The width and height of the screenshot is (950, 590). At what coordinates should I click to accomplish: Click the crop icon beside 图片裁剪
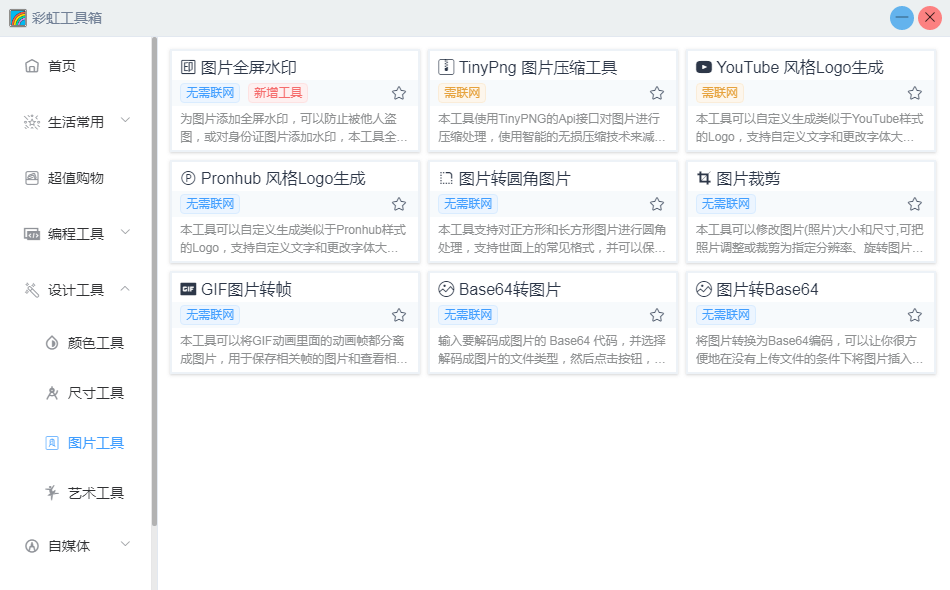click(704, 179)
